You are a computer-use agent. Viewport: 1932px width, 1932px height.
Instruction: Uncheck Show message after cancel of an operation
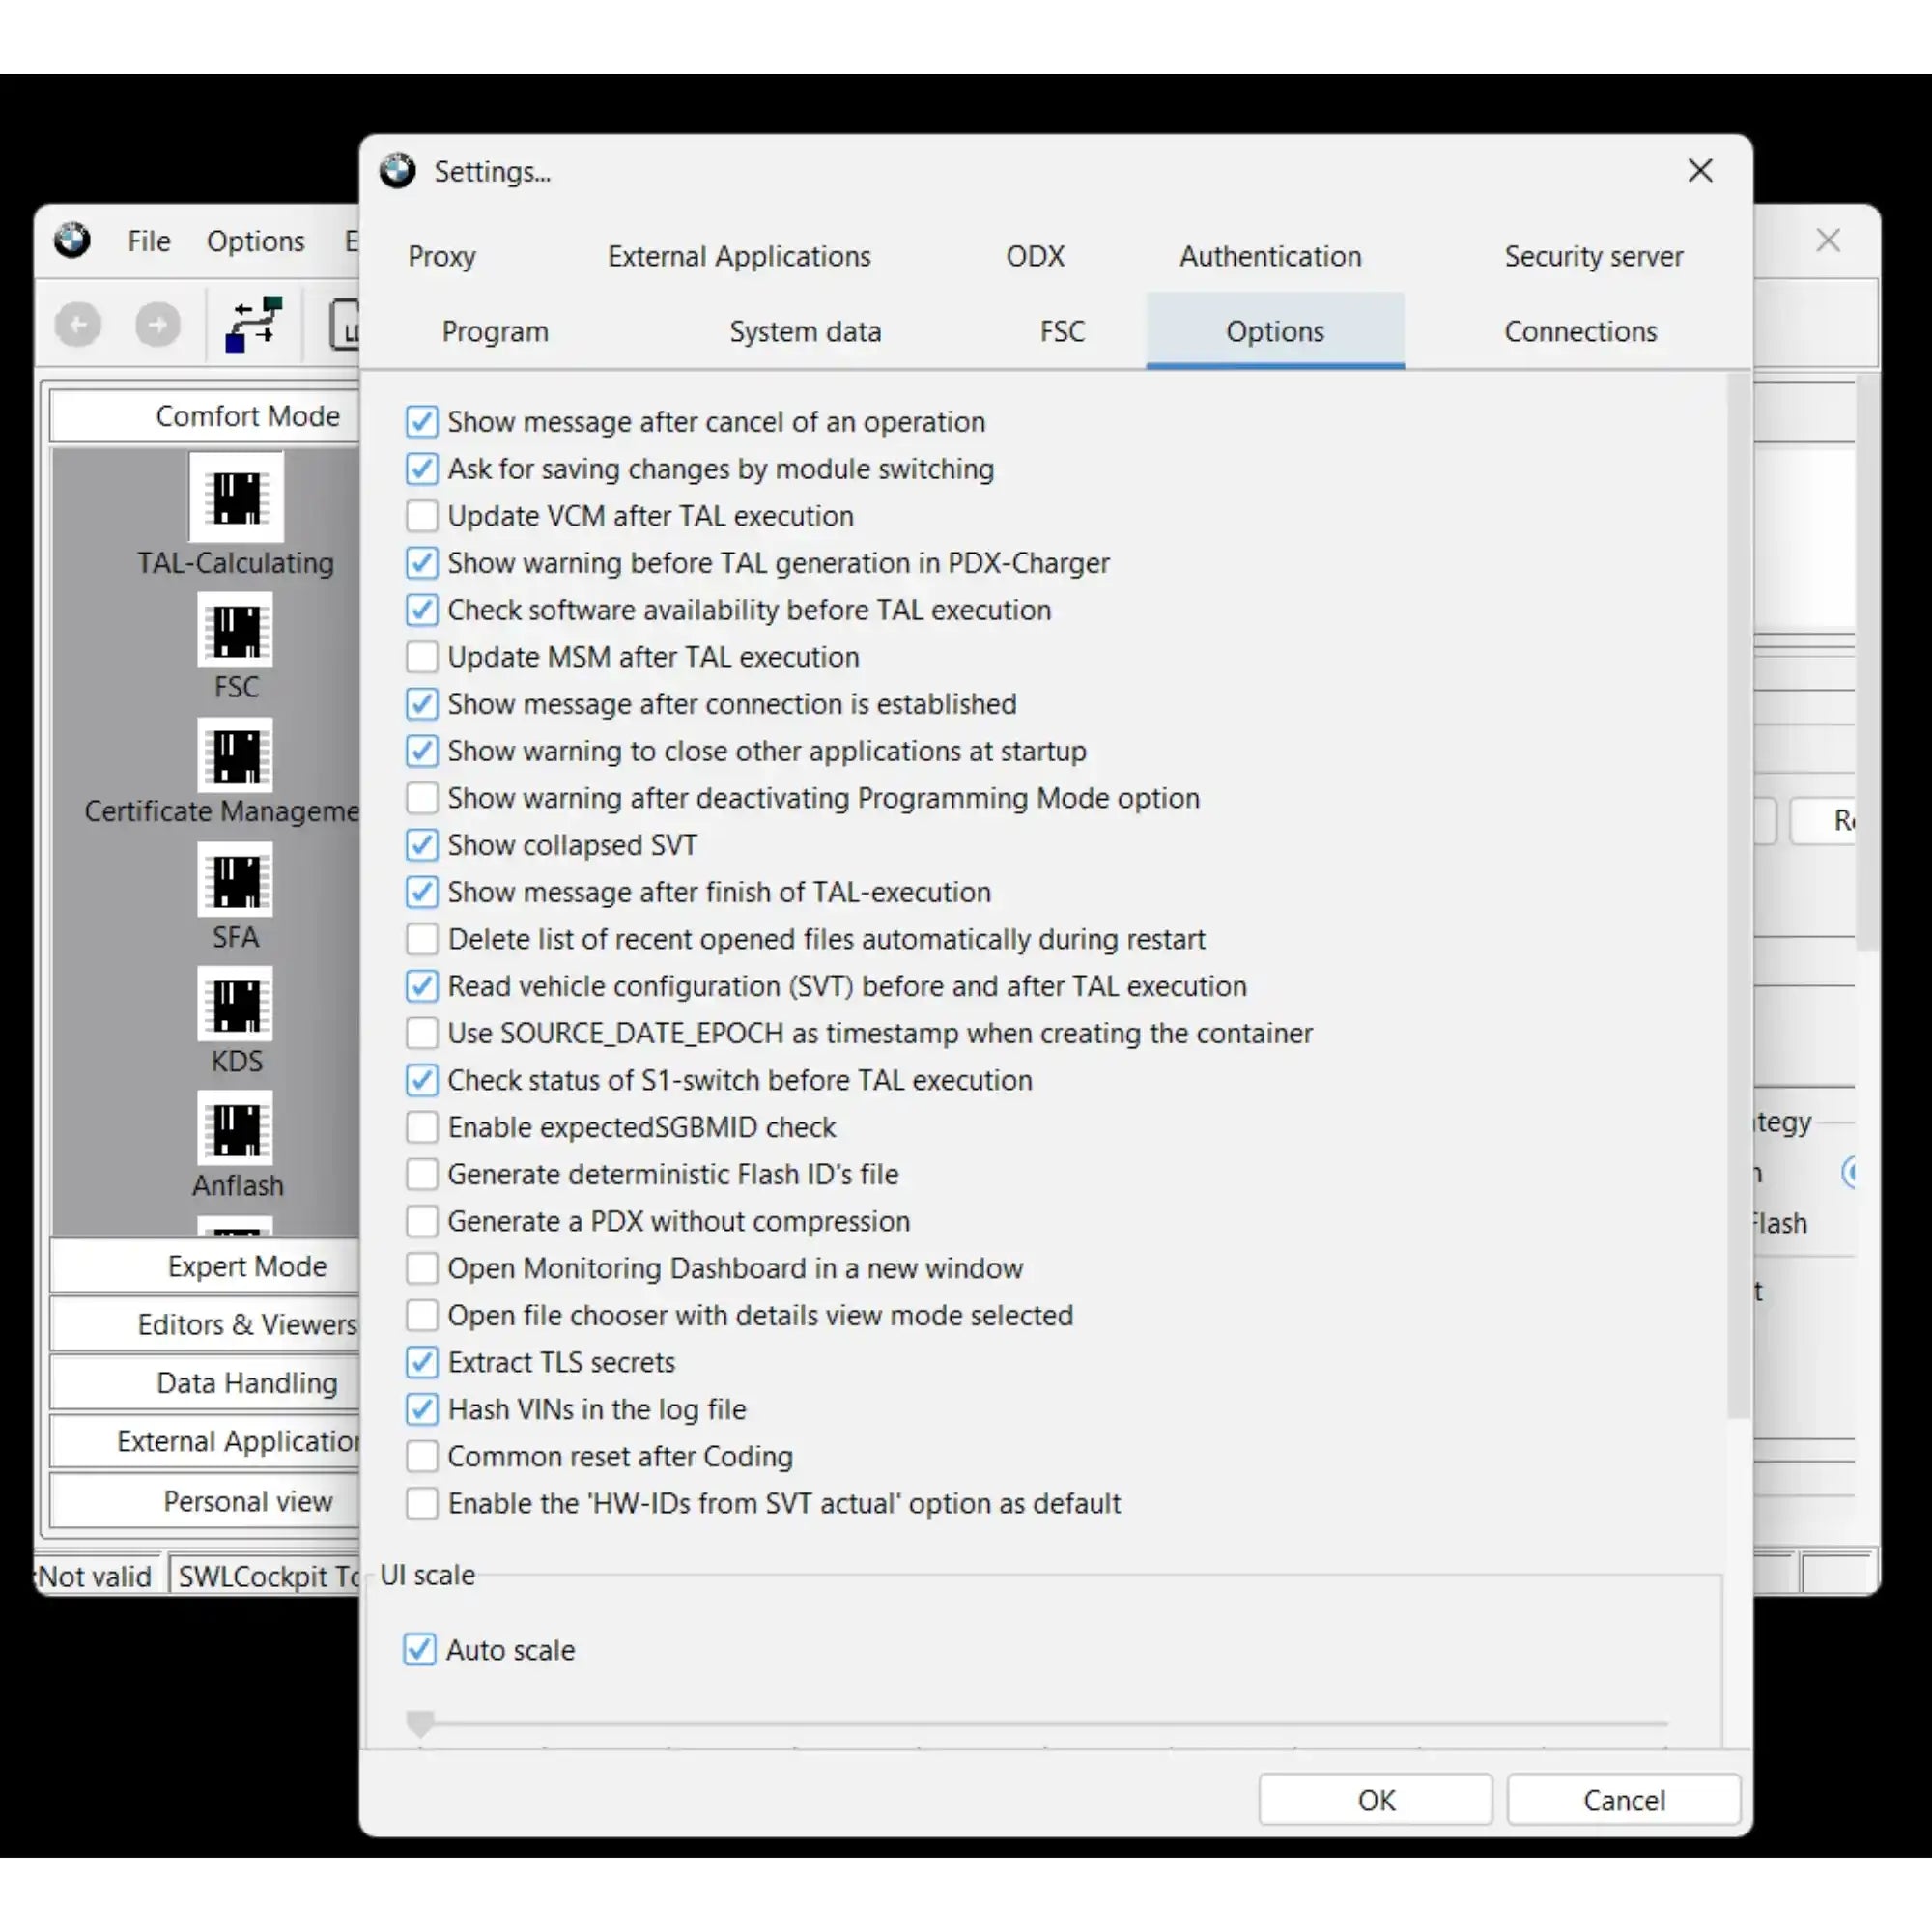[x=422, y=422]
